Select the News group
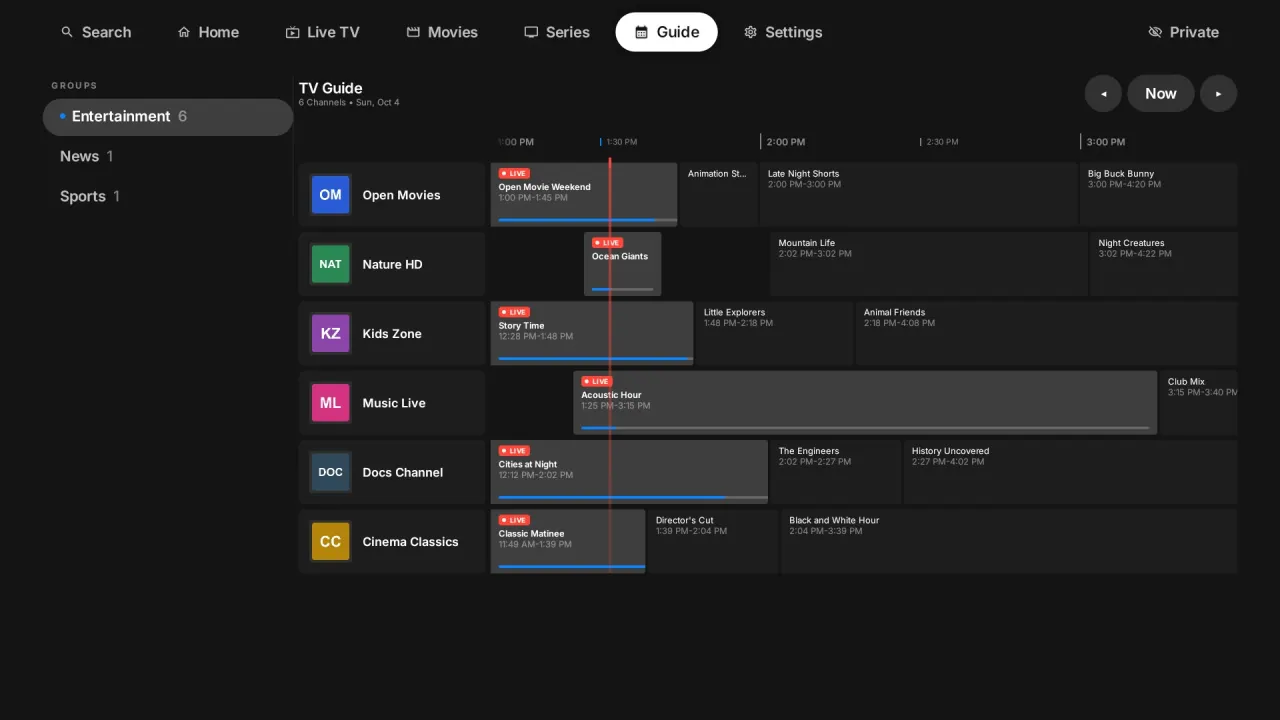The image size is (1280, 720). point(168,156)
